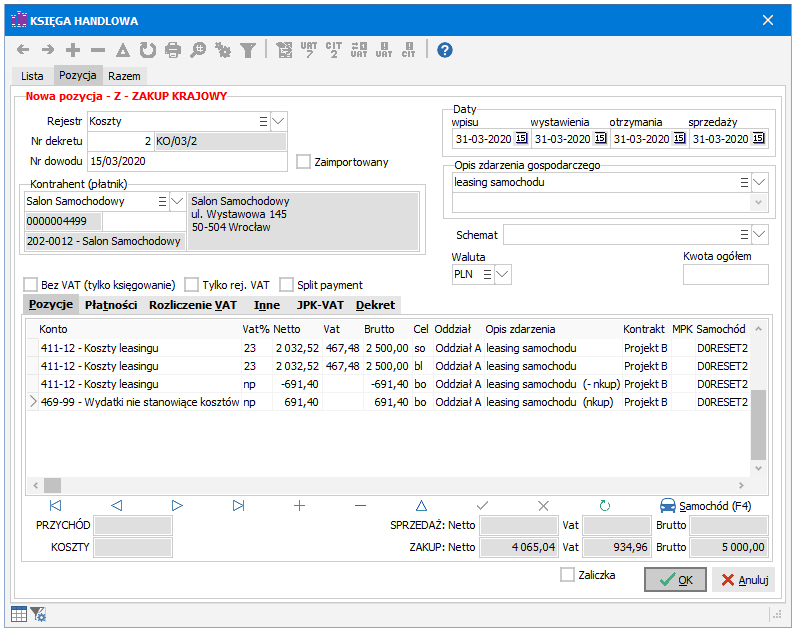Image resolution: width=795 pixels, height=632 pixels.
Task: Jump to last position row navigation icon
Action: coord(238,505)
